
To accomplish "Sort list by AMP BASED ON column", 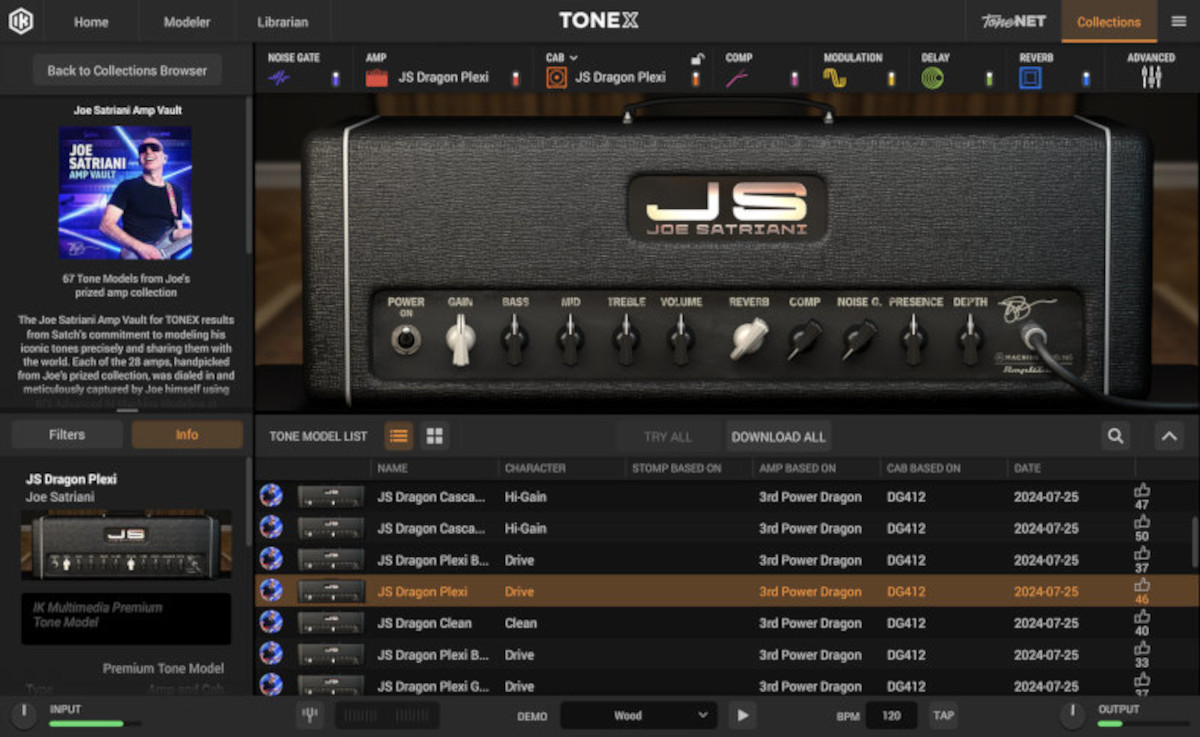I will [798, 468].
